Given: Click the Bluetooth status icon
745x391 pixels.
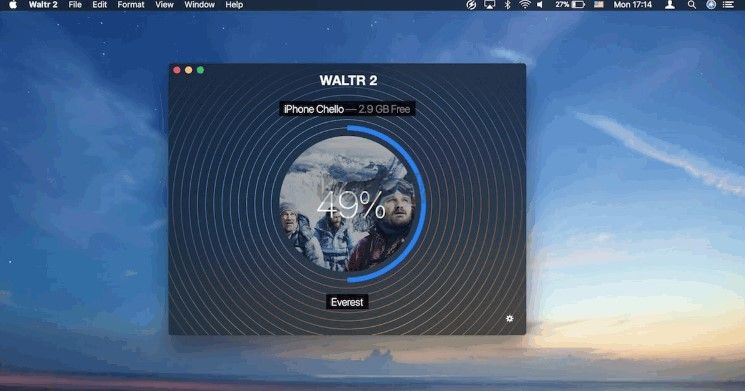Looking at the screenshot, I should (x=507, y=5).
